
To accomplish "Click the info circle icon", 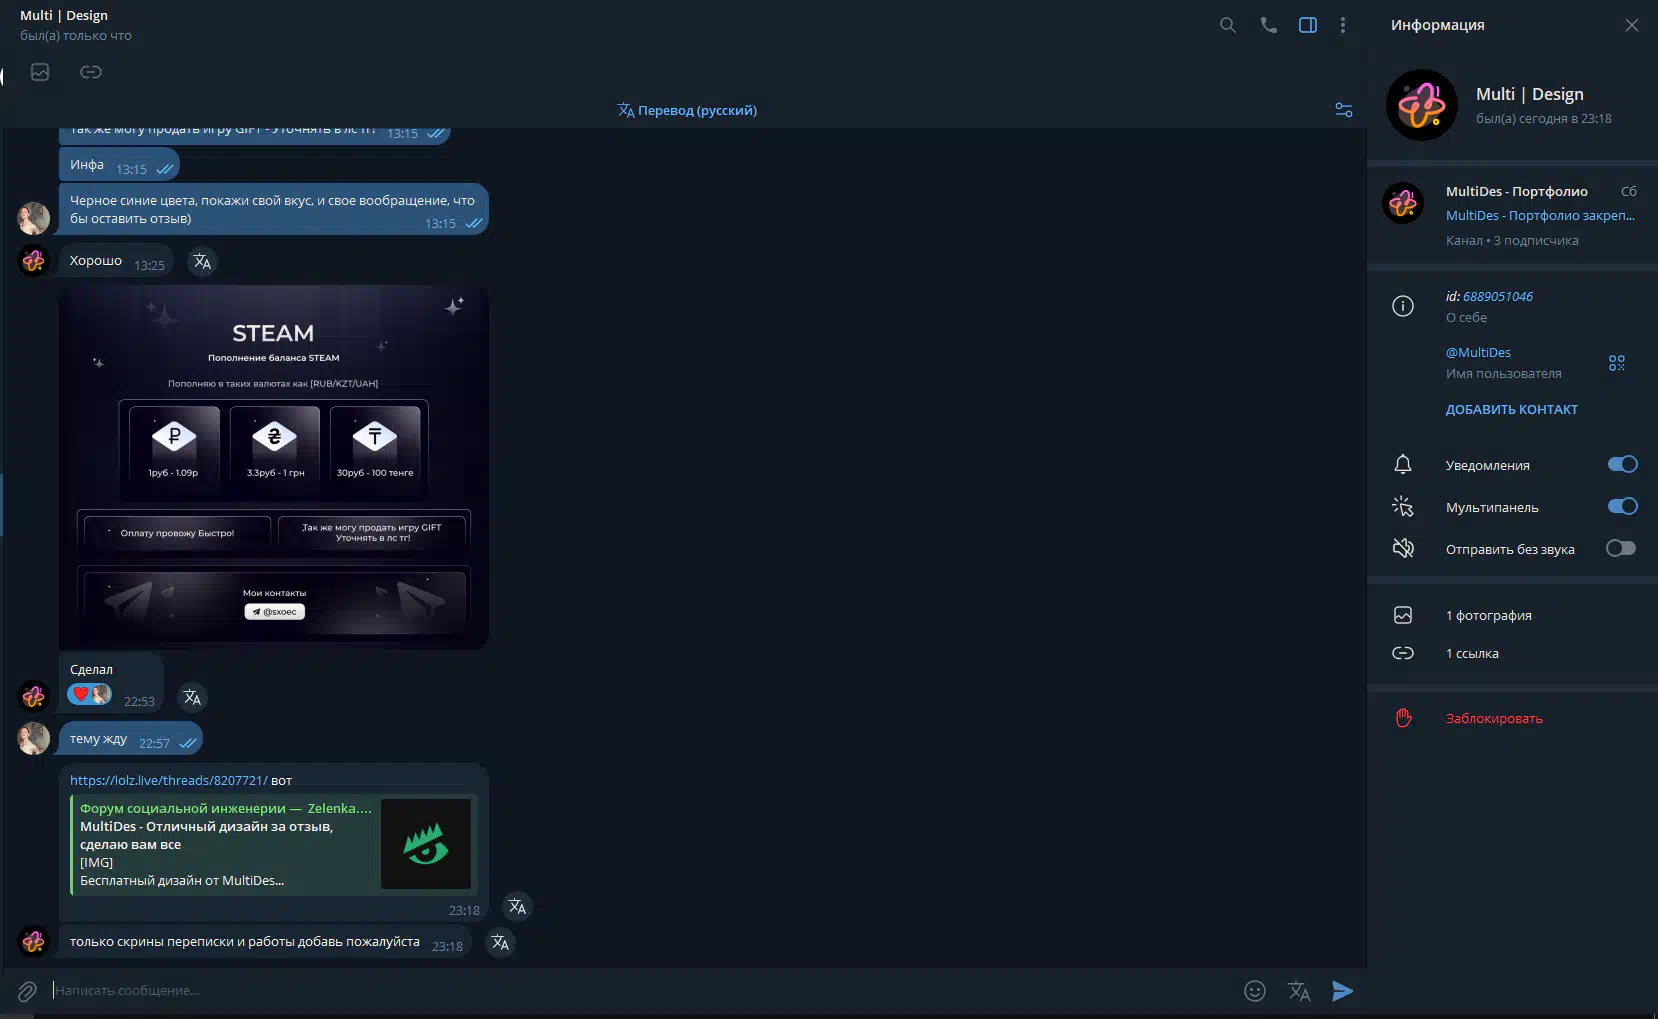I will (x=1403, y=306).
